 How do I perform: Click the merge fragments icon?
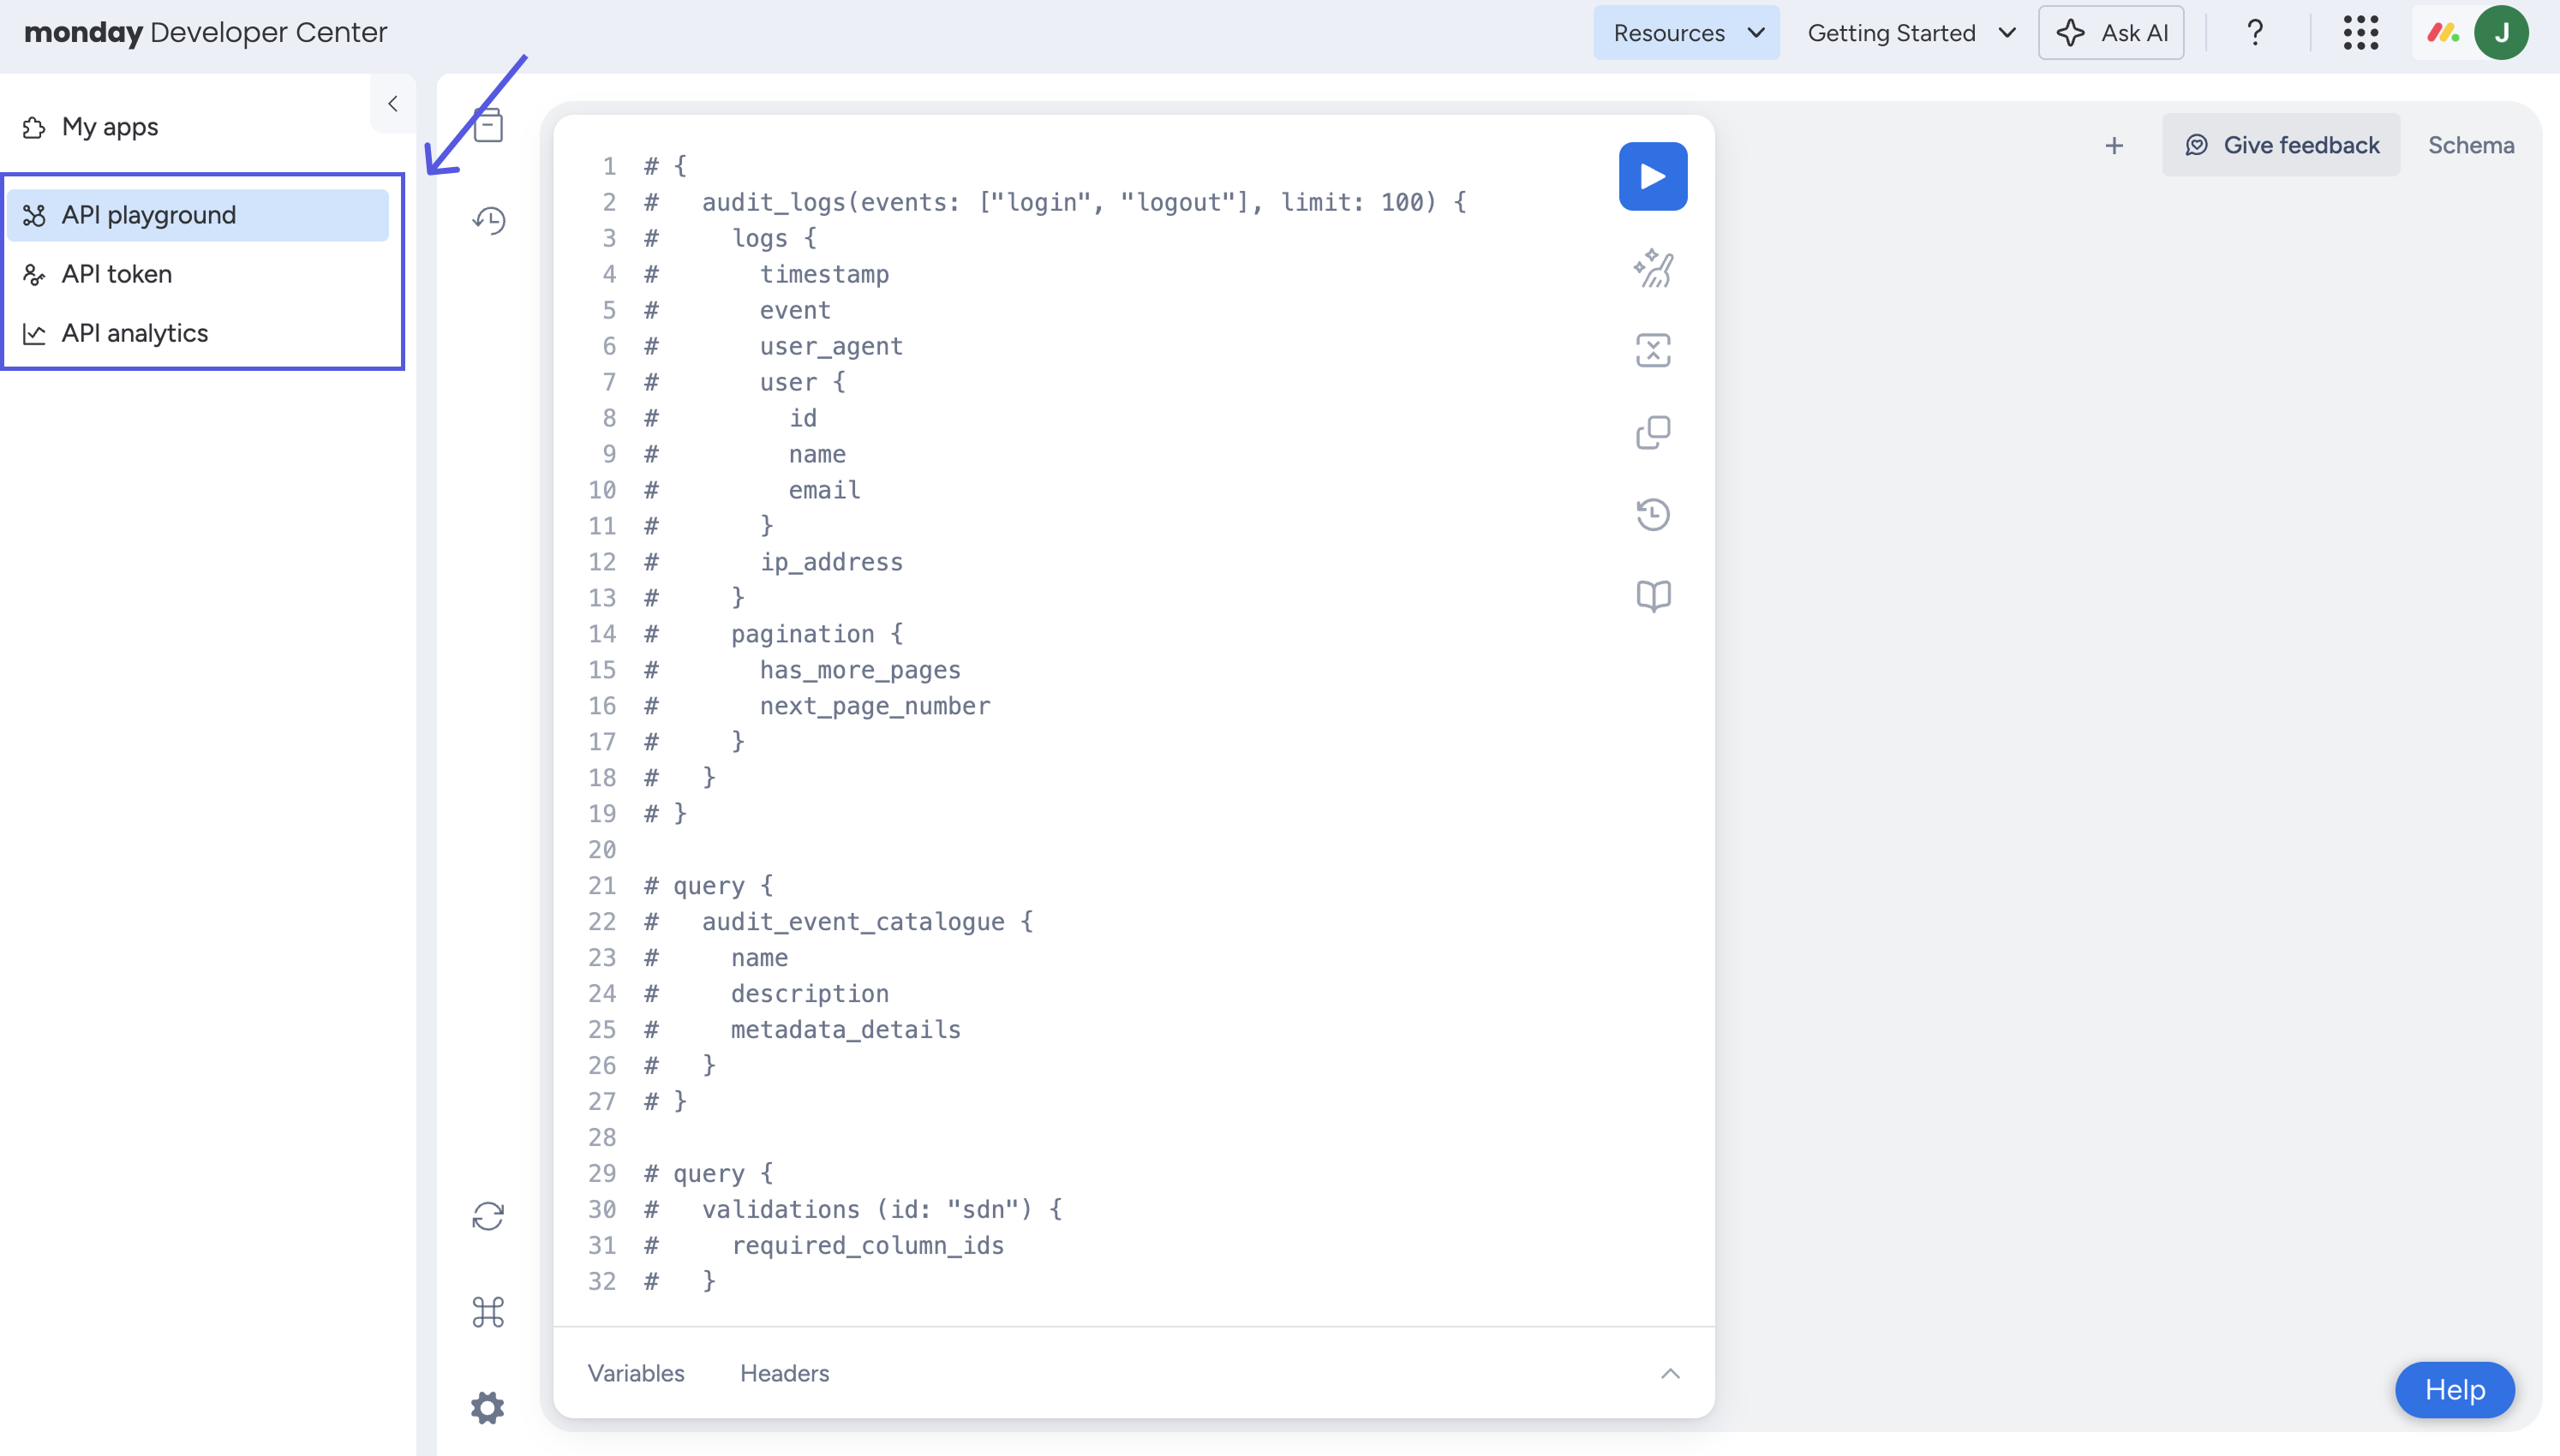click(1652, 350)
